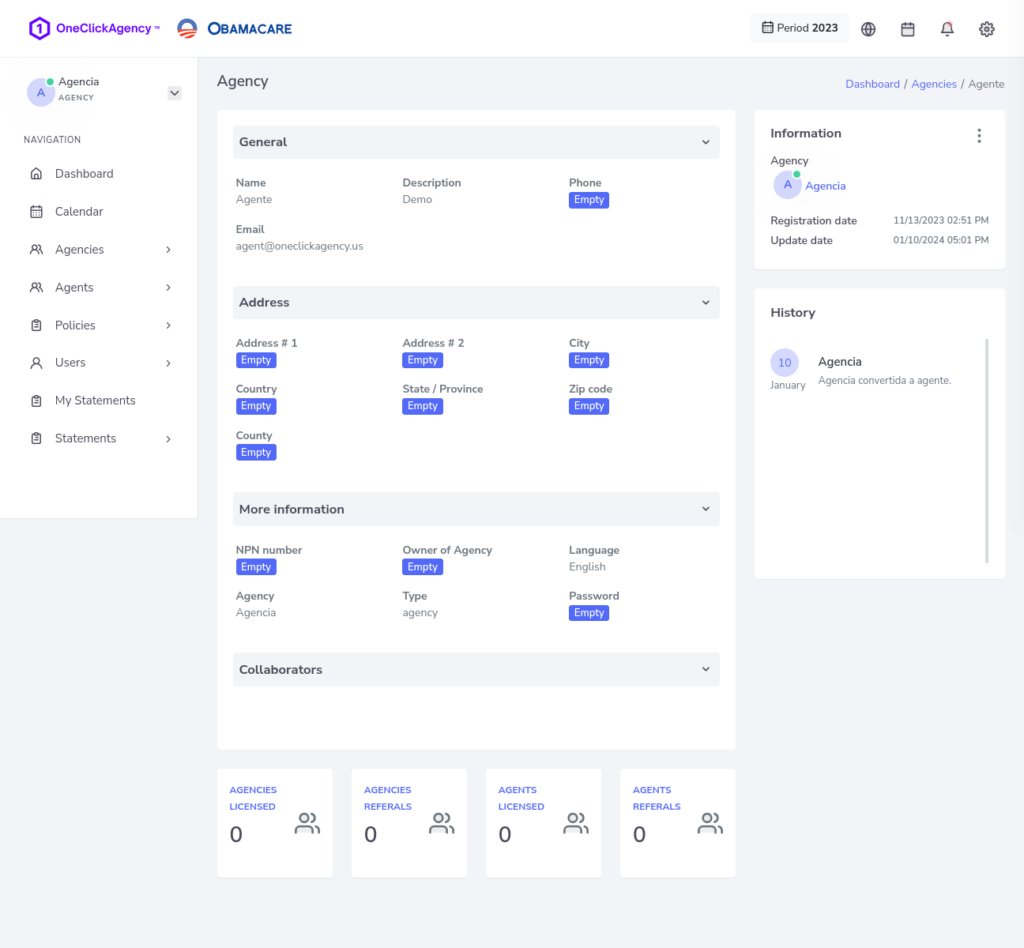This screenshot has width=1024, height=948.
Task: Open notifications bell icon
Action: pyautogui.click(x=947, y=29)
